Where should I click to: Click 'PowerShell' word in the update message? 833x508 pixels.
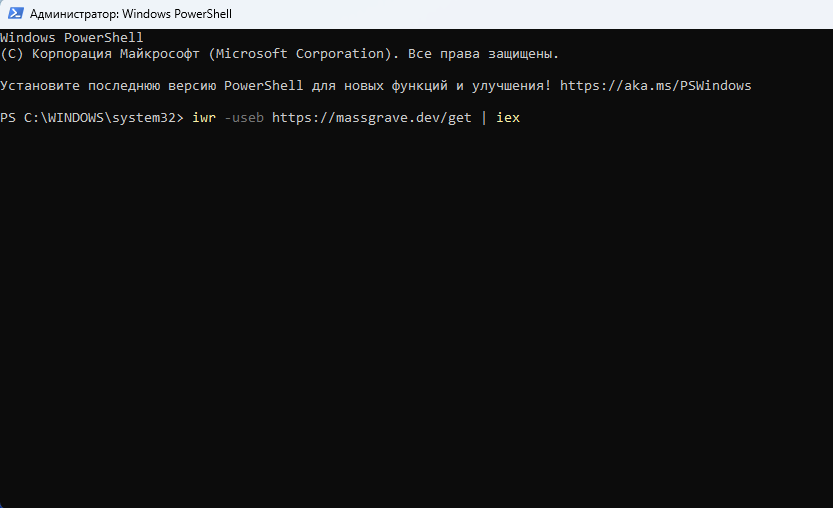point(264,86)
